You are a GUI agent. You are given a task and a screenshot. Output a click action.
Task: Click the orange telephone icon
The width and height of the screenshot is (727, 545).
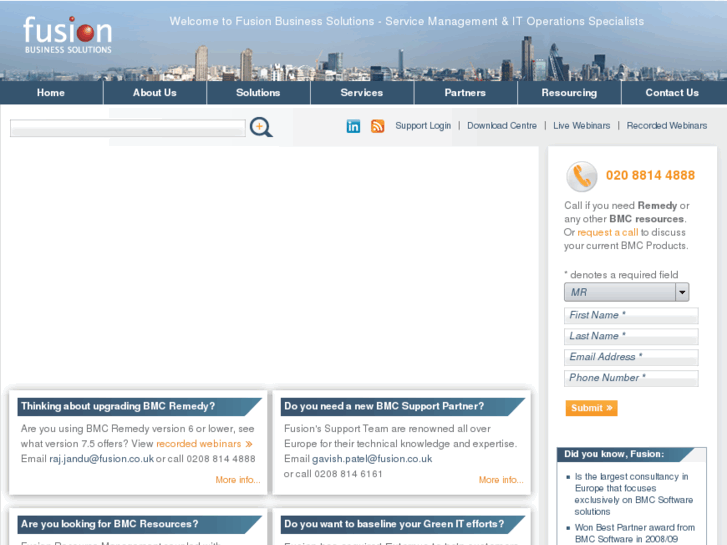coord(581,176)
